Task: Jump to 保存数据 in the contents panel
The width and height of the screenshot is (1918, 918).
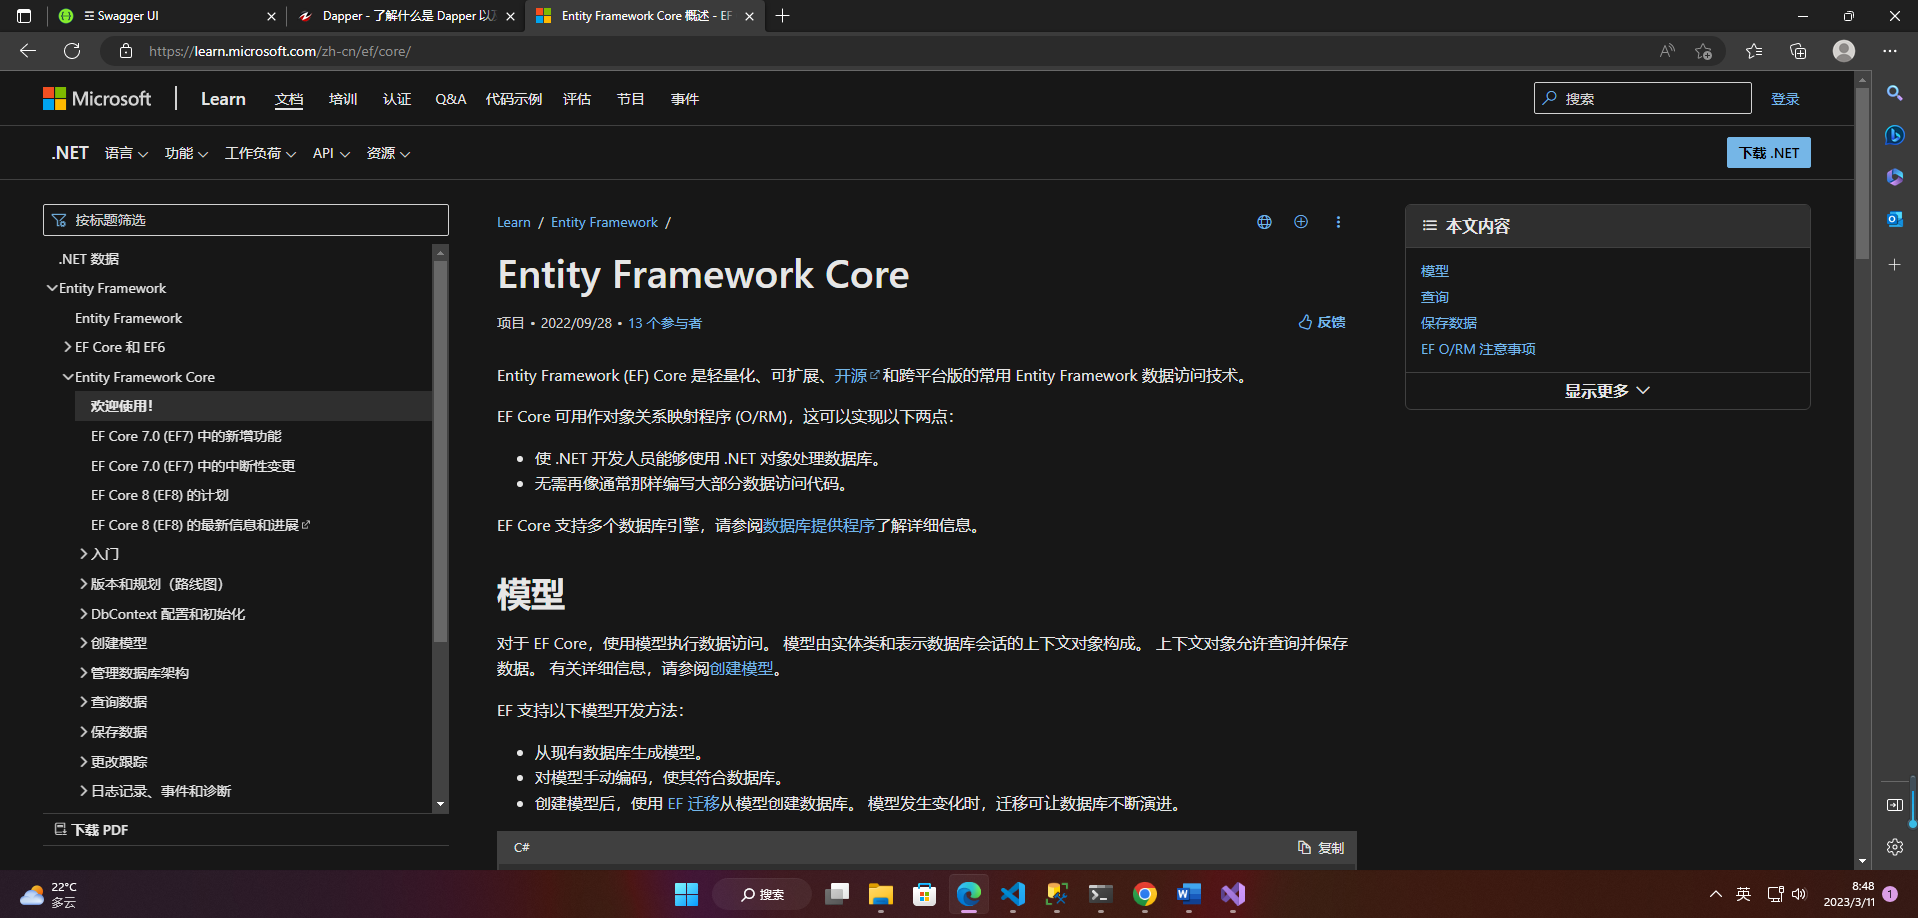Action: (1448, 323)
